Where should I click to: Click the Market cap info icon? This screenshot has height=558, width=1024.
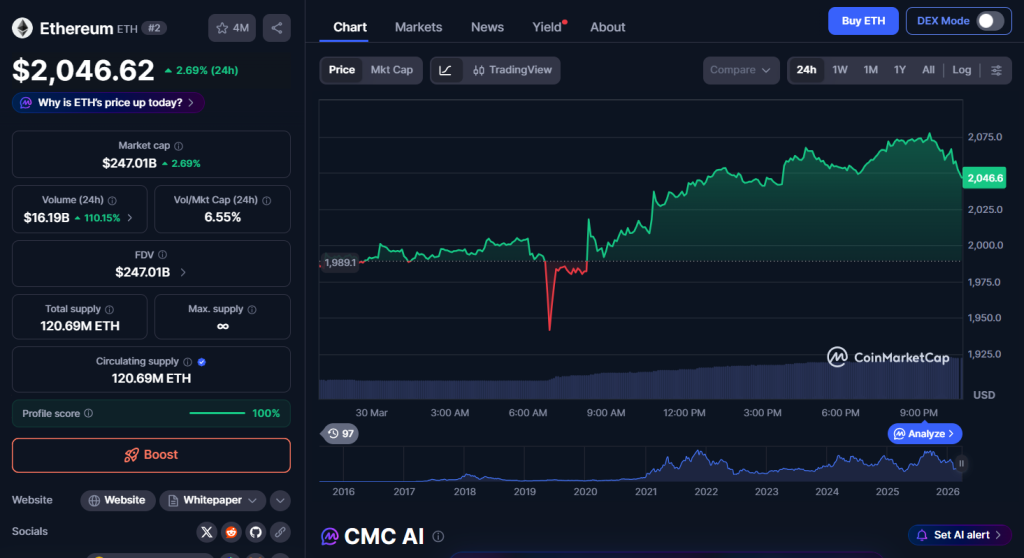179,146
